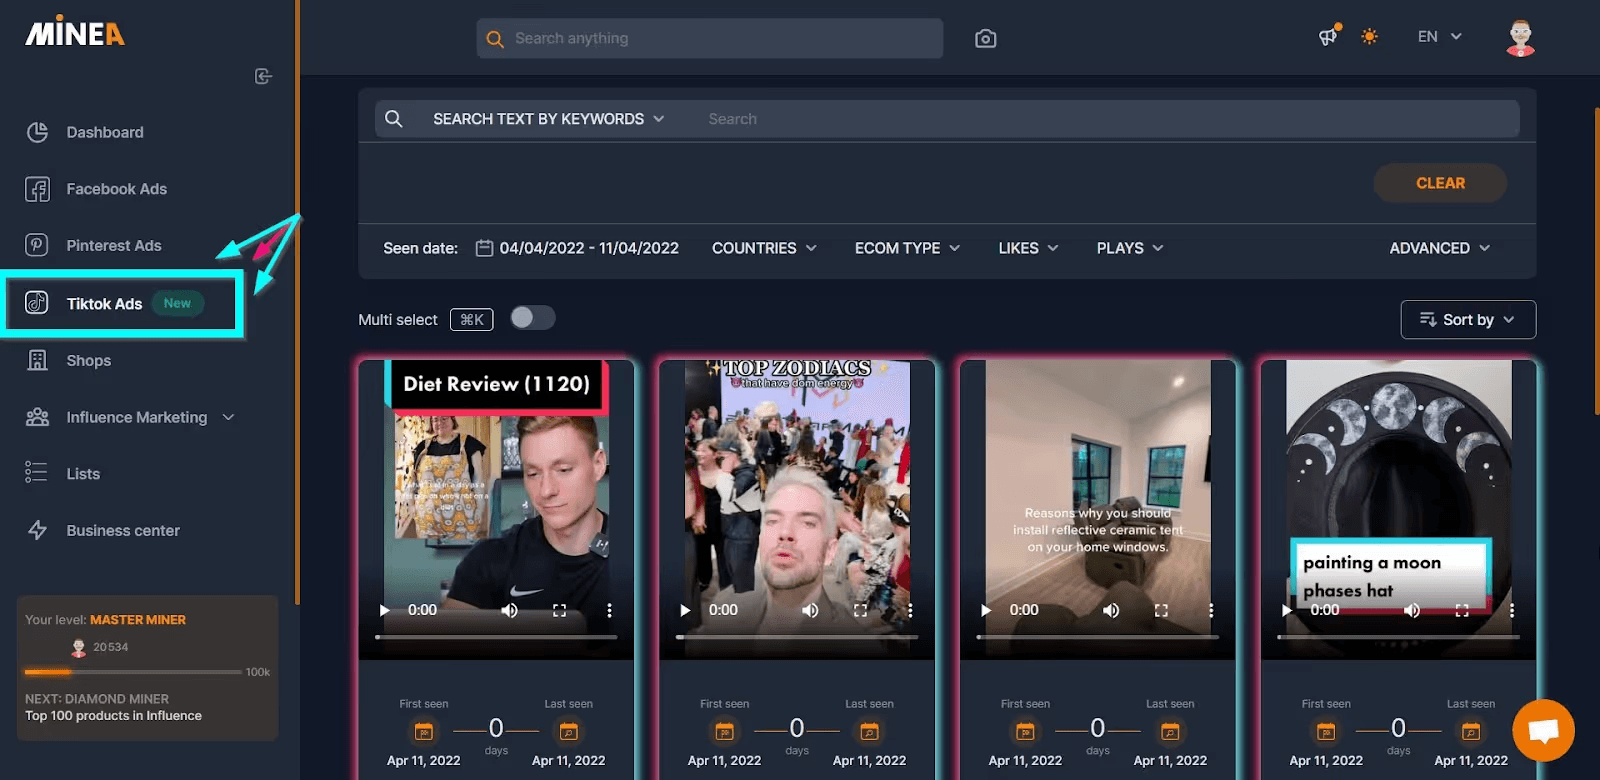Screen dimensions: 1600x780
Task: Open Lists from the sidebar
Action: click(83, 474)
